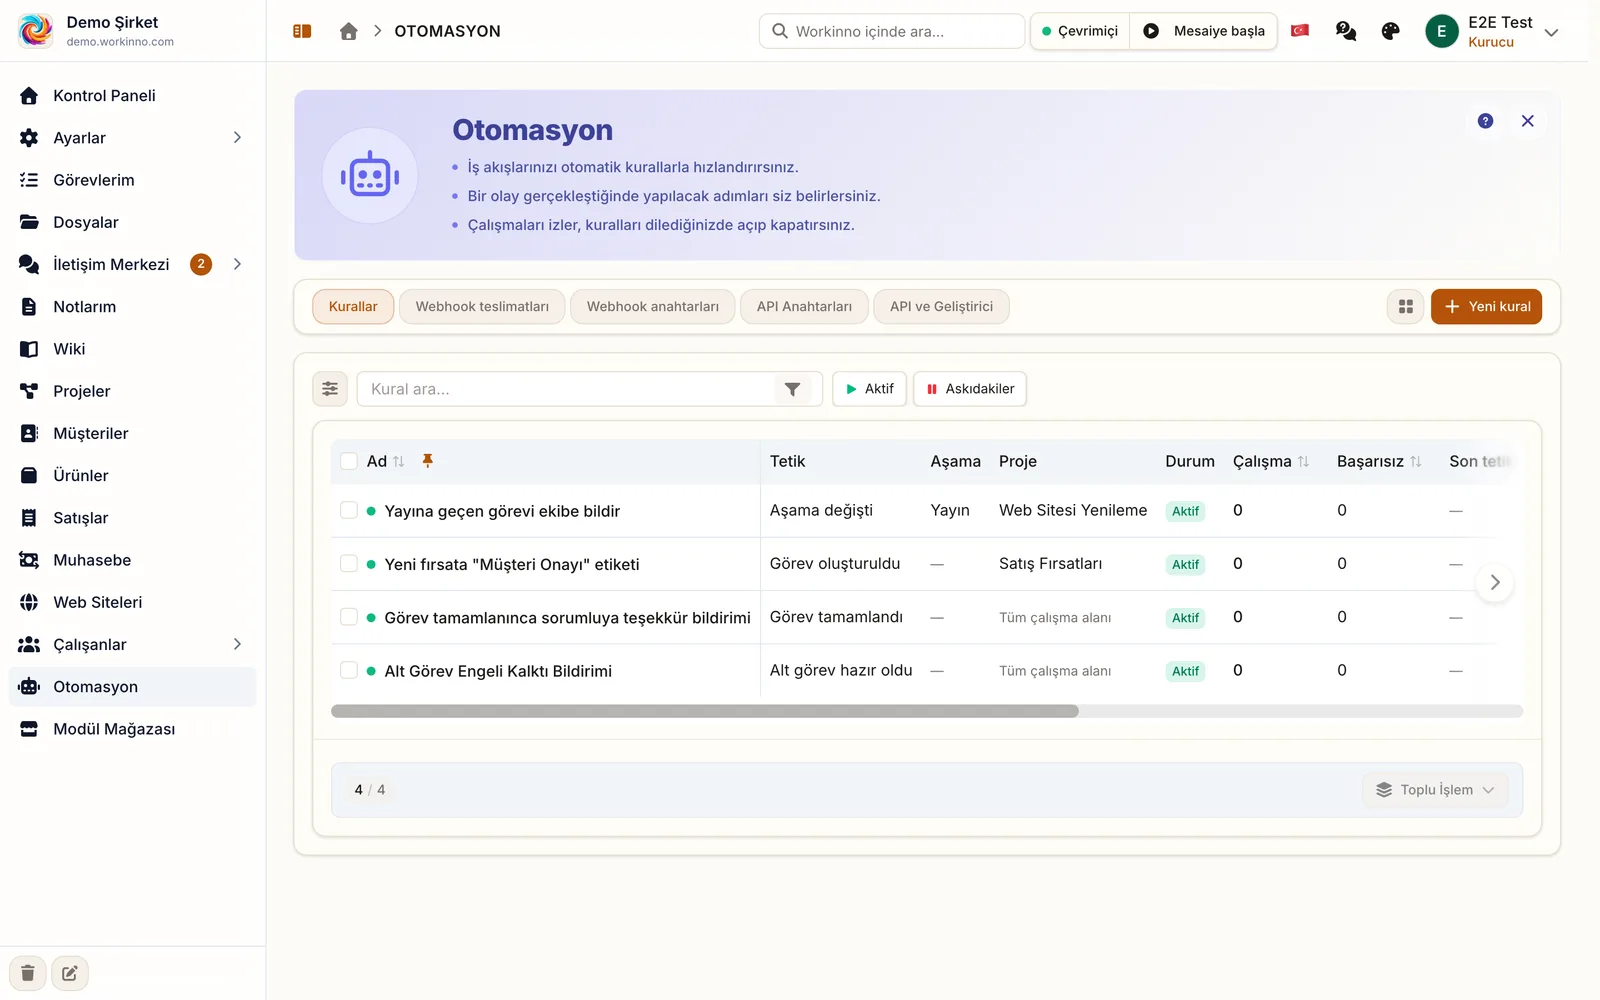Open the E2E Test user menu
The height and width of the screenshot is (1000, 1600).
coord(1492,31)
